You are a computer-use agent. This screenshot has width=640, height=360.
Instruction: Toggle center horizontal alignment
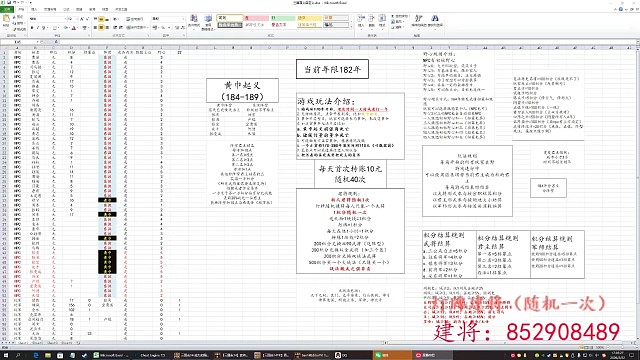pos(101,27)
